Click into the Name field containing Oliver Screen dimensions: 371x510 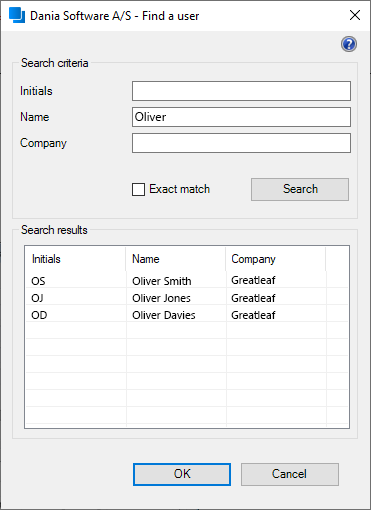241,117
